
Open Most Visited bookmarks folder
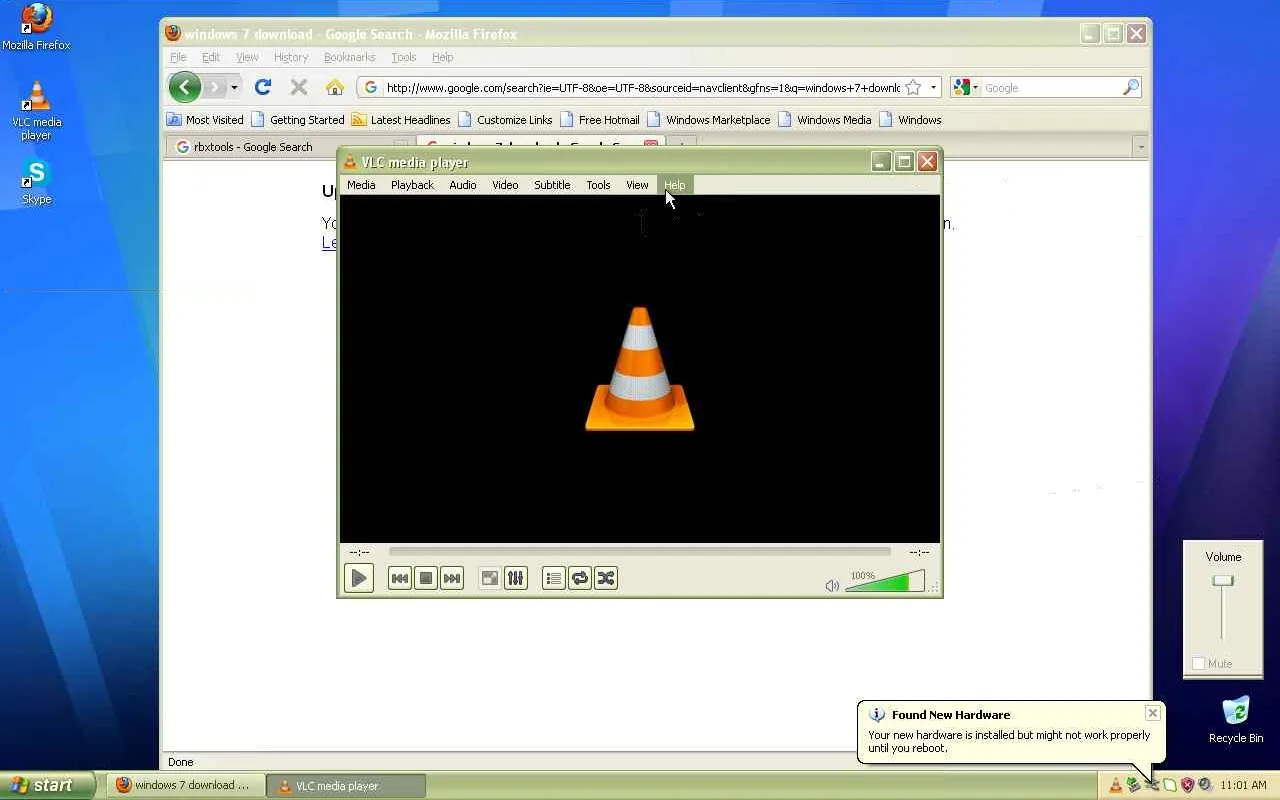coord(205,120)
